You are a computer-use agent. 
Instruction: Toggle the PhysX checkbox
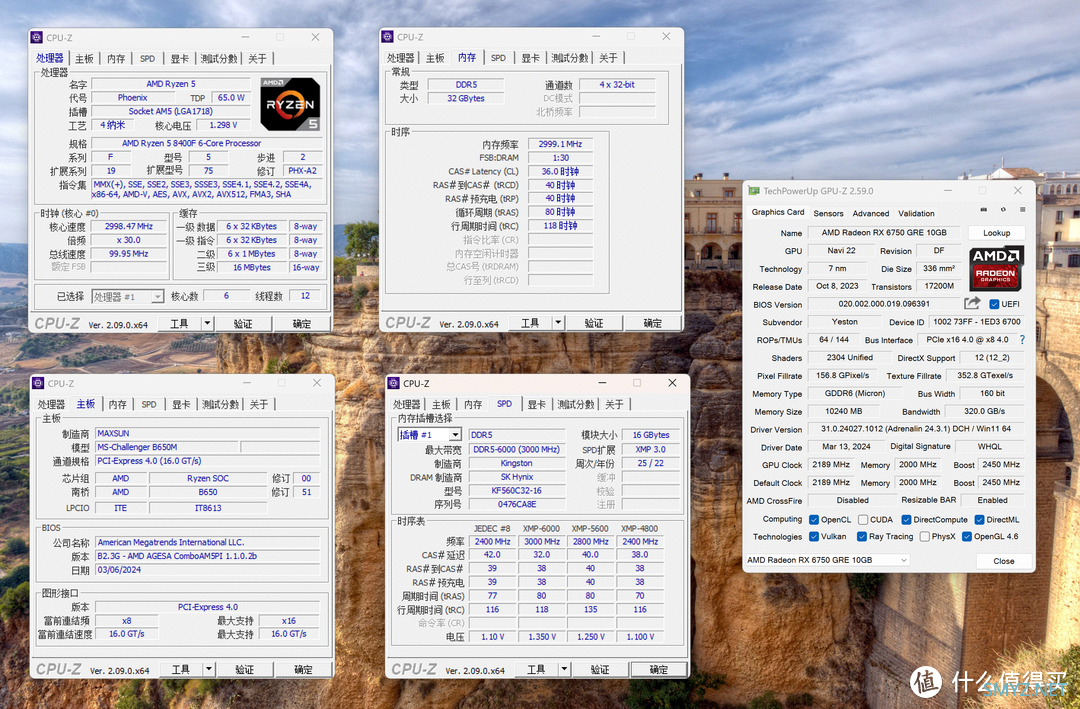click(x=924, y=537)
